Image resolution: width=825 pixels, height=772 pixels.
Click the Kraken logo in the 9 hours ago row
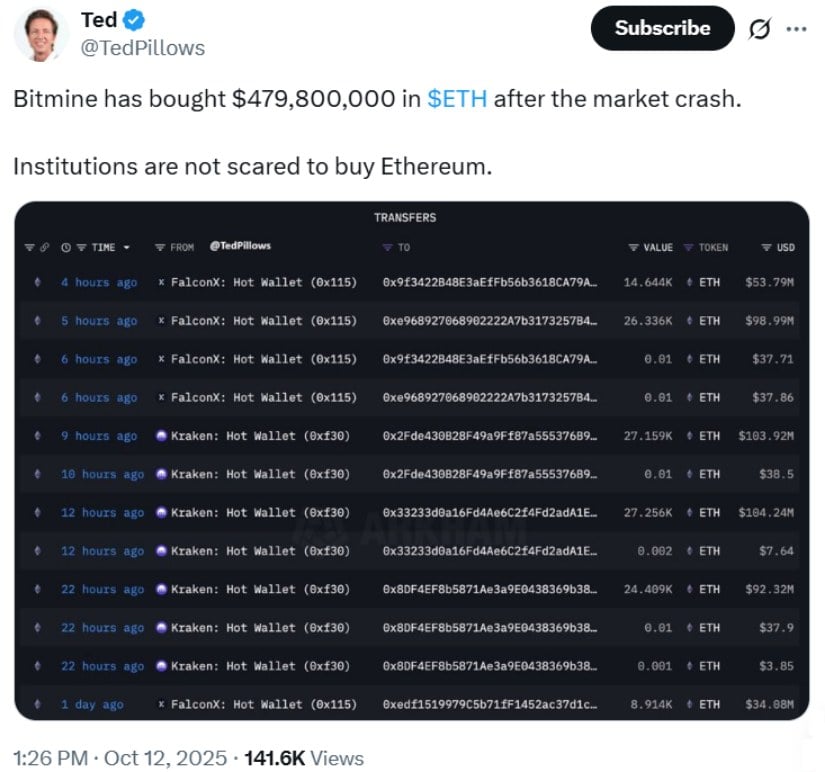162,436
